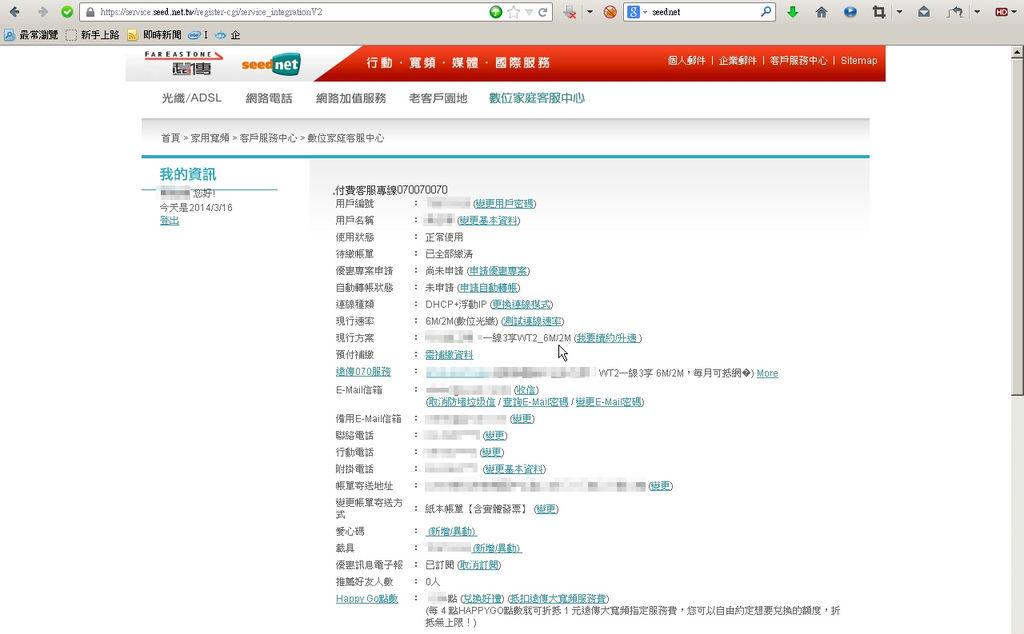
Task: Bookmark this page with the star icon
Action: (x=514, y=12)
